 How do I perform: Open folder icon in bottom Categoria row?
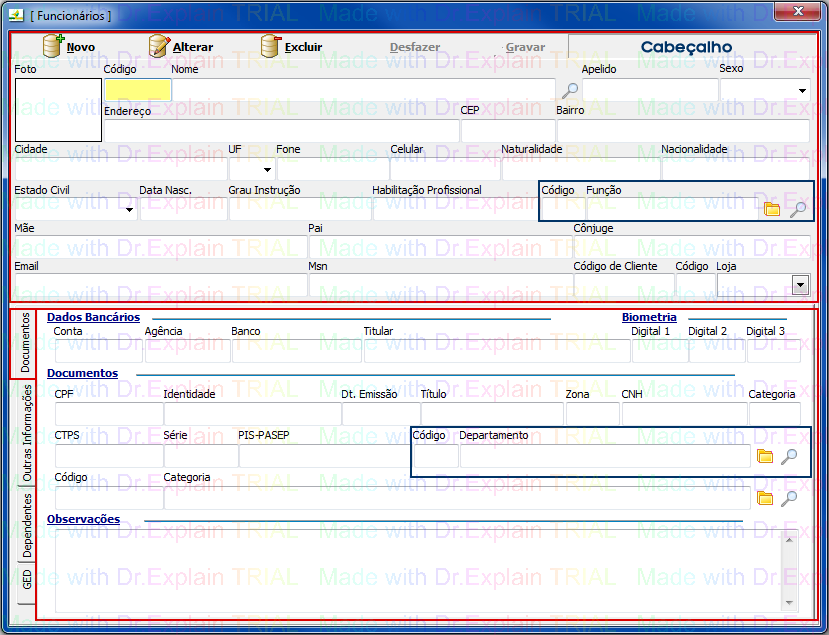point(765,498)
